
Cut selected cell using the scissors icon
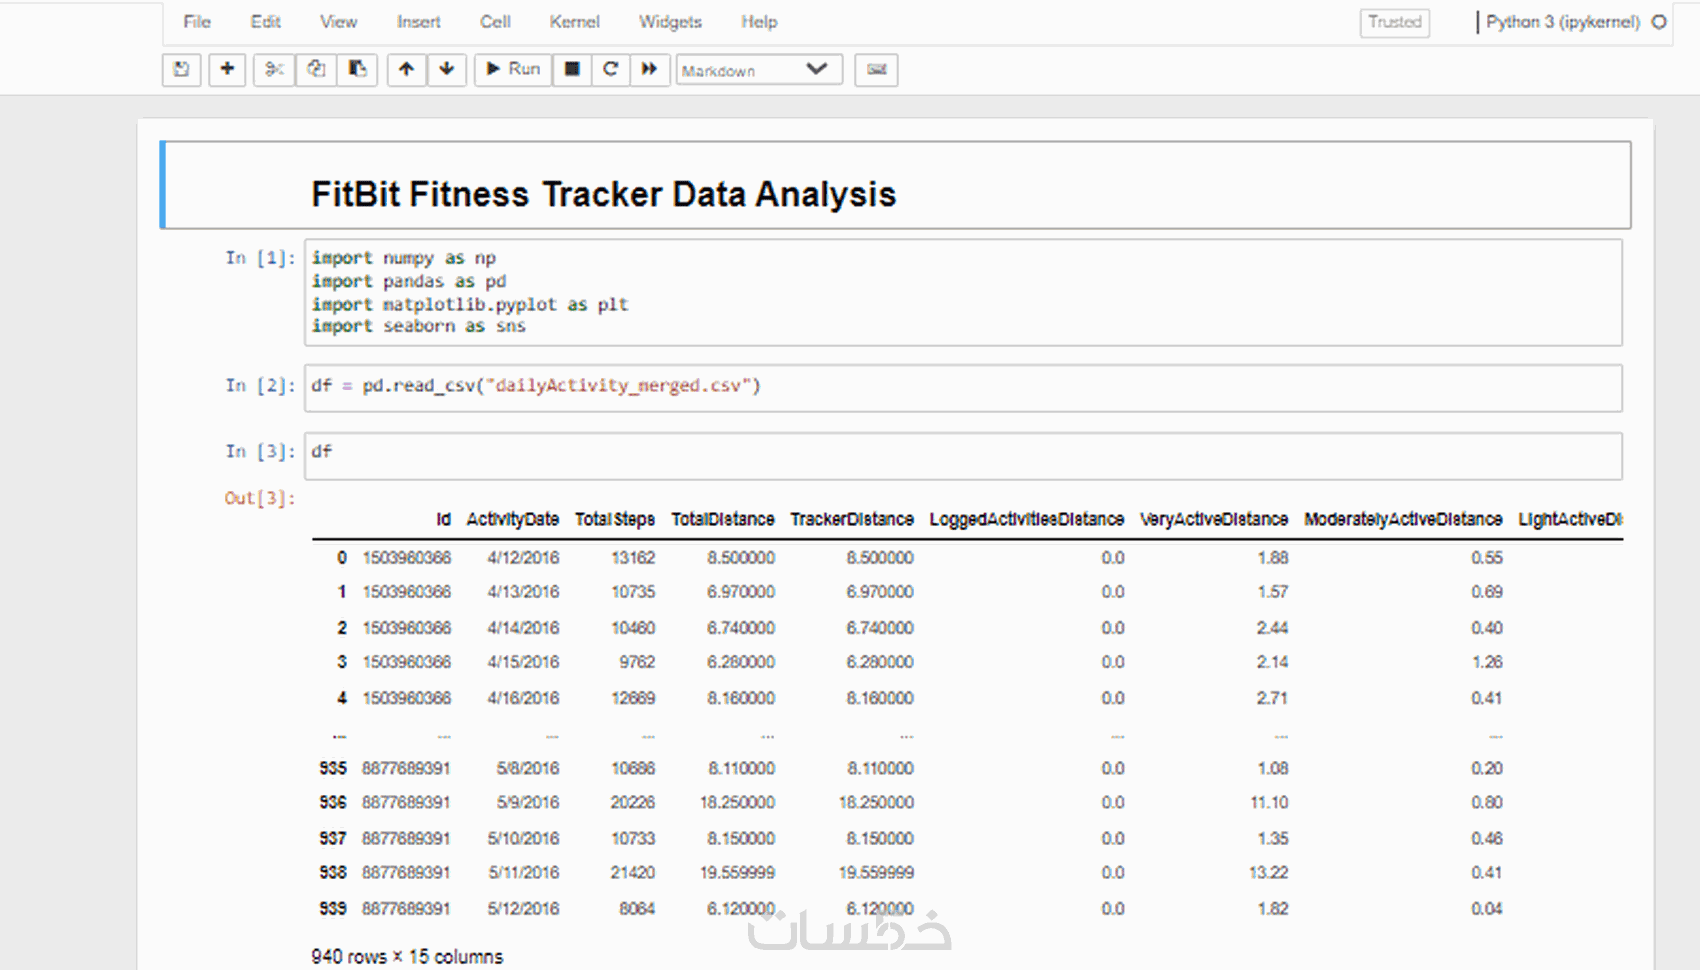[x=274, y=69]
